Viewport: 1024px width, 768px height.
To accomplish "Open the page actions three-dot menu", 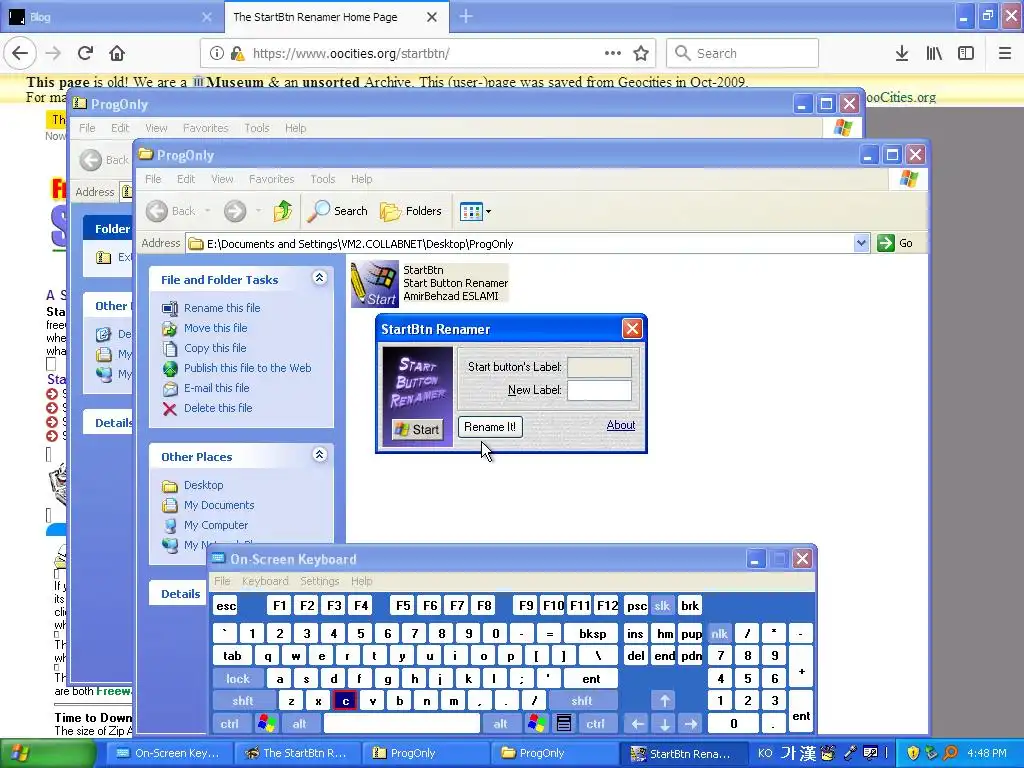I will [x=613, y=53].
